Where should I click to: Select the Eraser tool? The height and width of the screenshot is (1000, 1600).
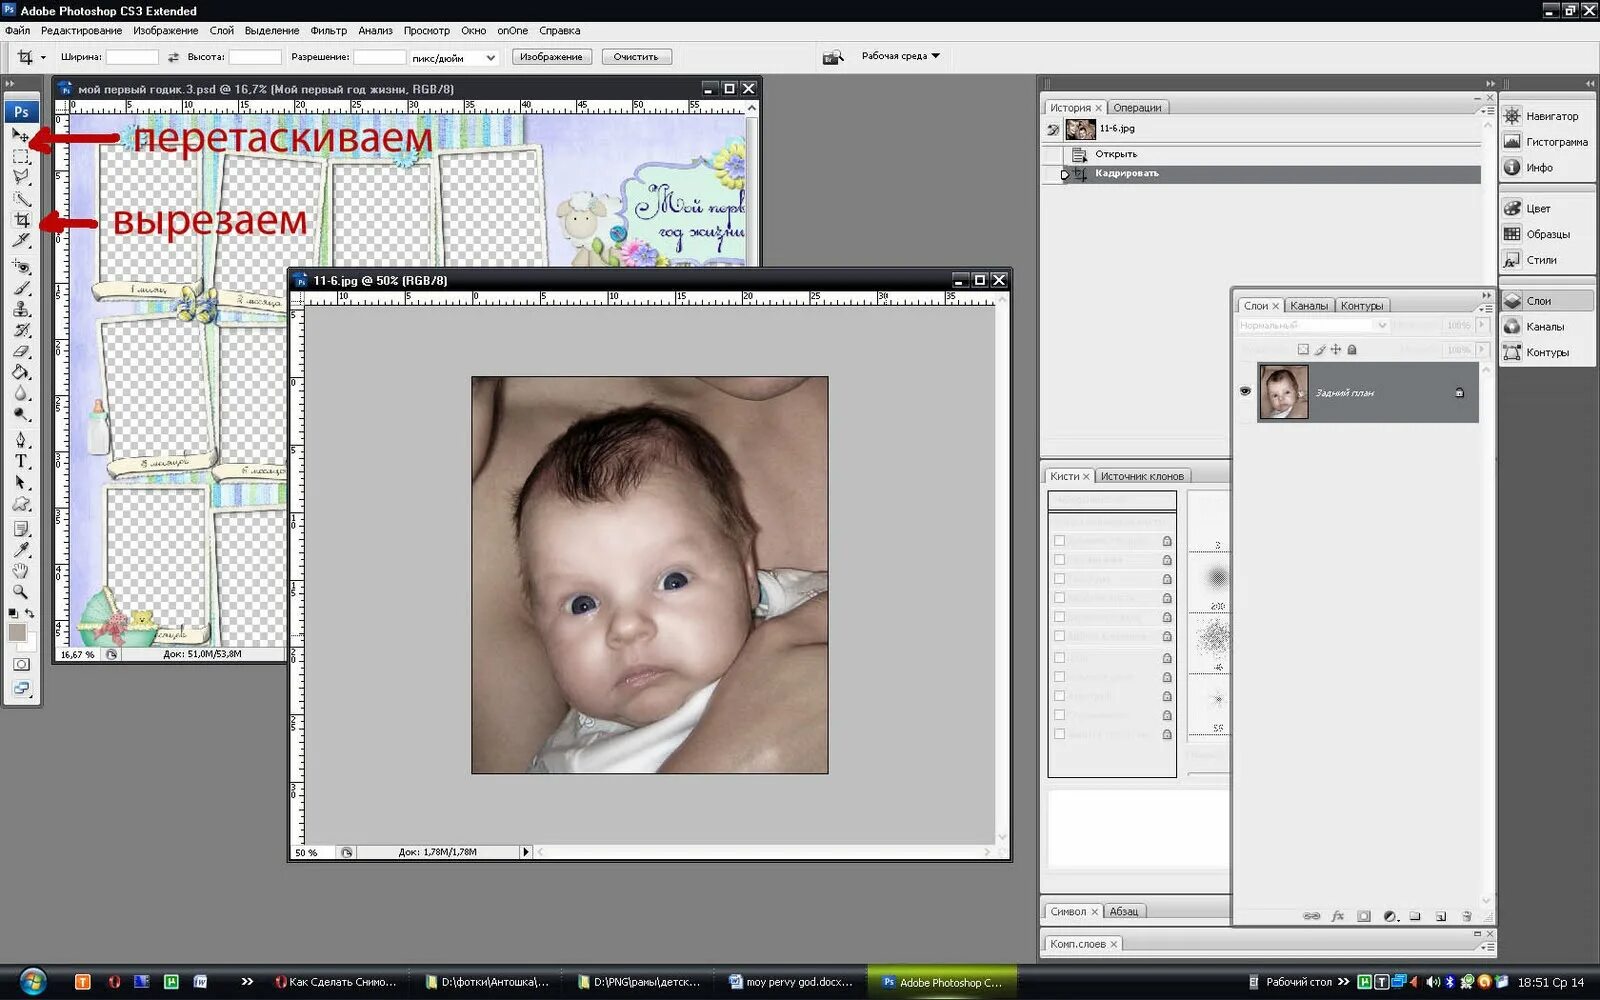20,351
